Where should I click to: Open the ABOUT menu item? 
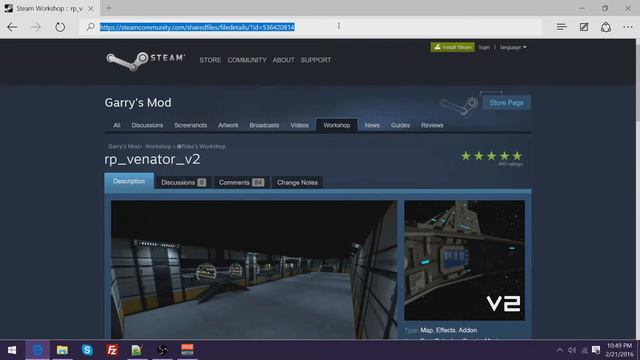(283, 60)
